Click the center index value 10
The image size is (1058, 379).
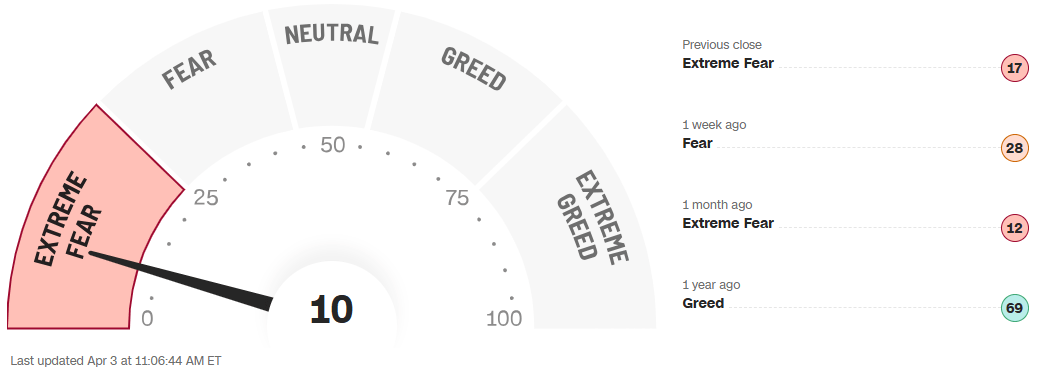coord(331,310)
